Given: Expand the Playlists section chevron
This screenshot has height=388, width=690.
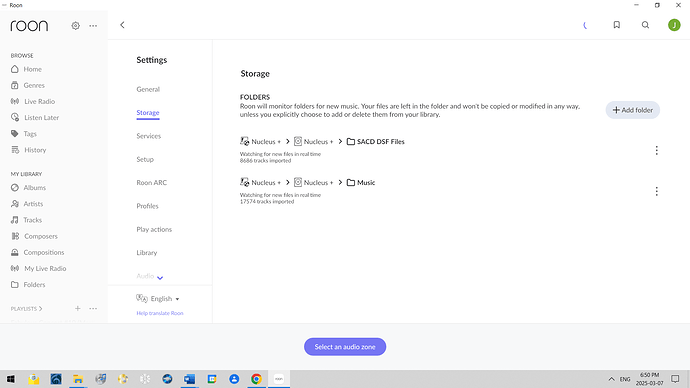Looking at the screenshot, I should coord(40,309).
